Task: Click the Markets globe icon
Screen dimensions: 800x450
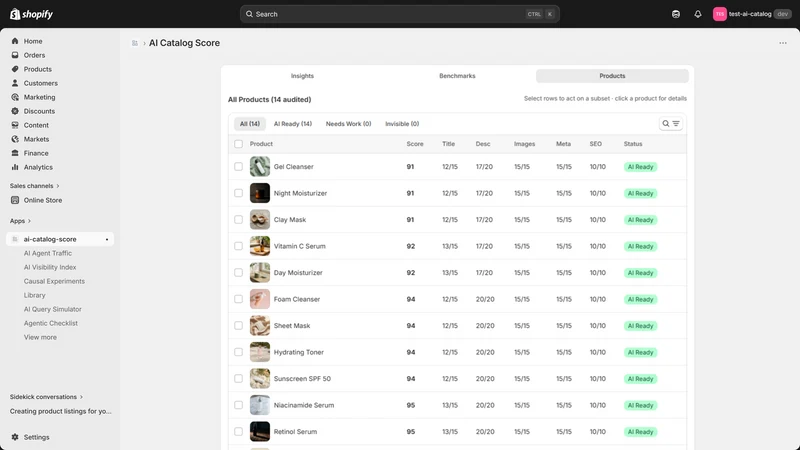Action: click(15, 139)
